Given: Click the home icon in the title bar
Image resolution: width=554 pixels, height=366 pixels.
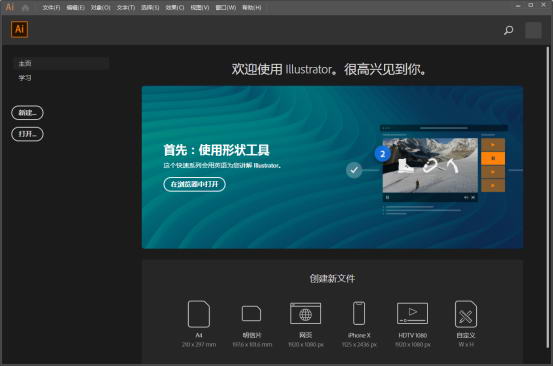Looking at the screenshot, I should tap(25, 7).
